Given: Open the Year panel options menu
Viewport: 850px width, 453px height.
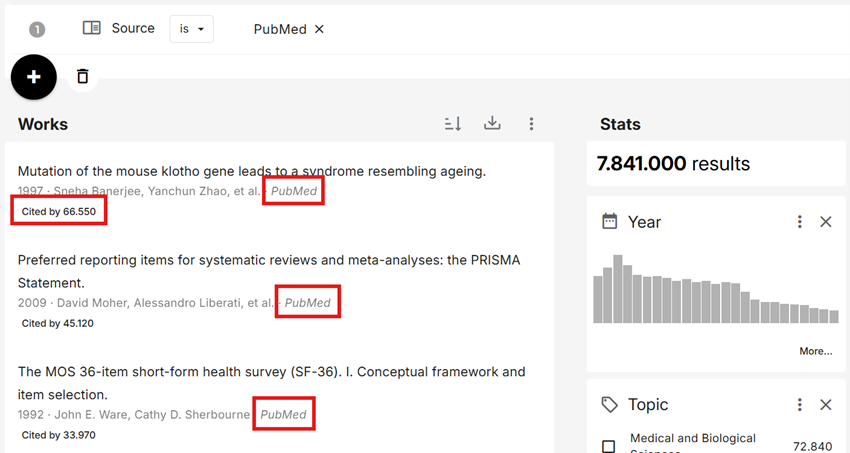Looking at the screenshot, I should pos(799,222).
